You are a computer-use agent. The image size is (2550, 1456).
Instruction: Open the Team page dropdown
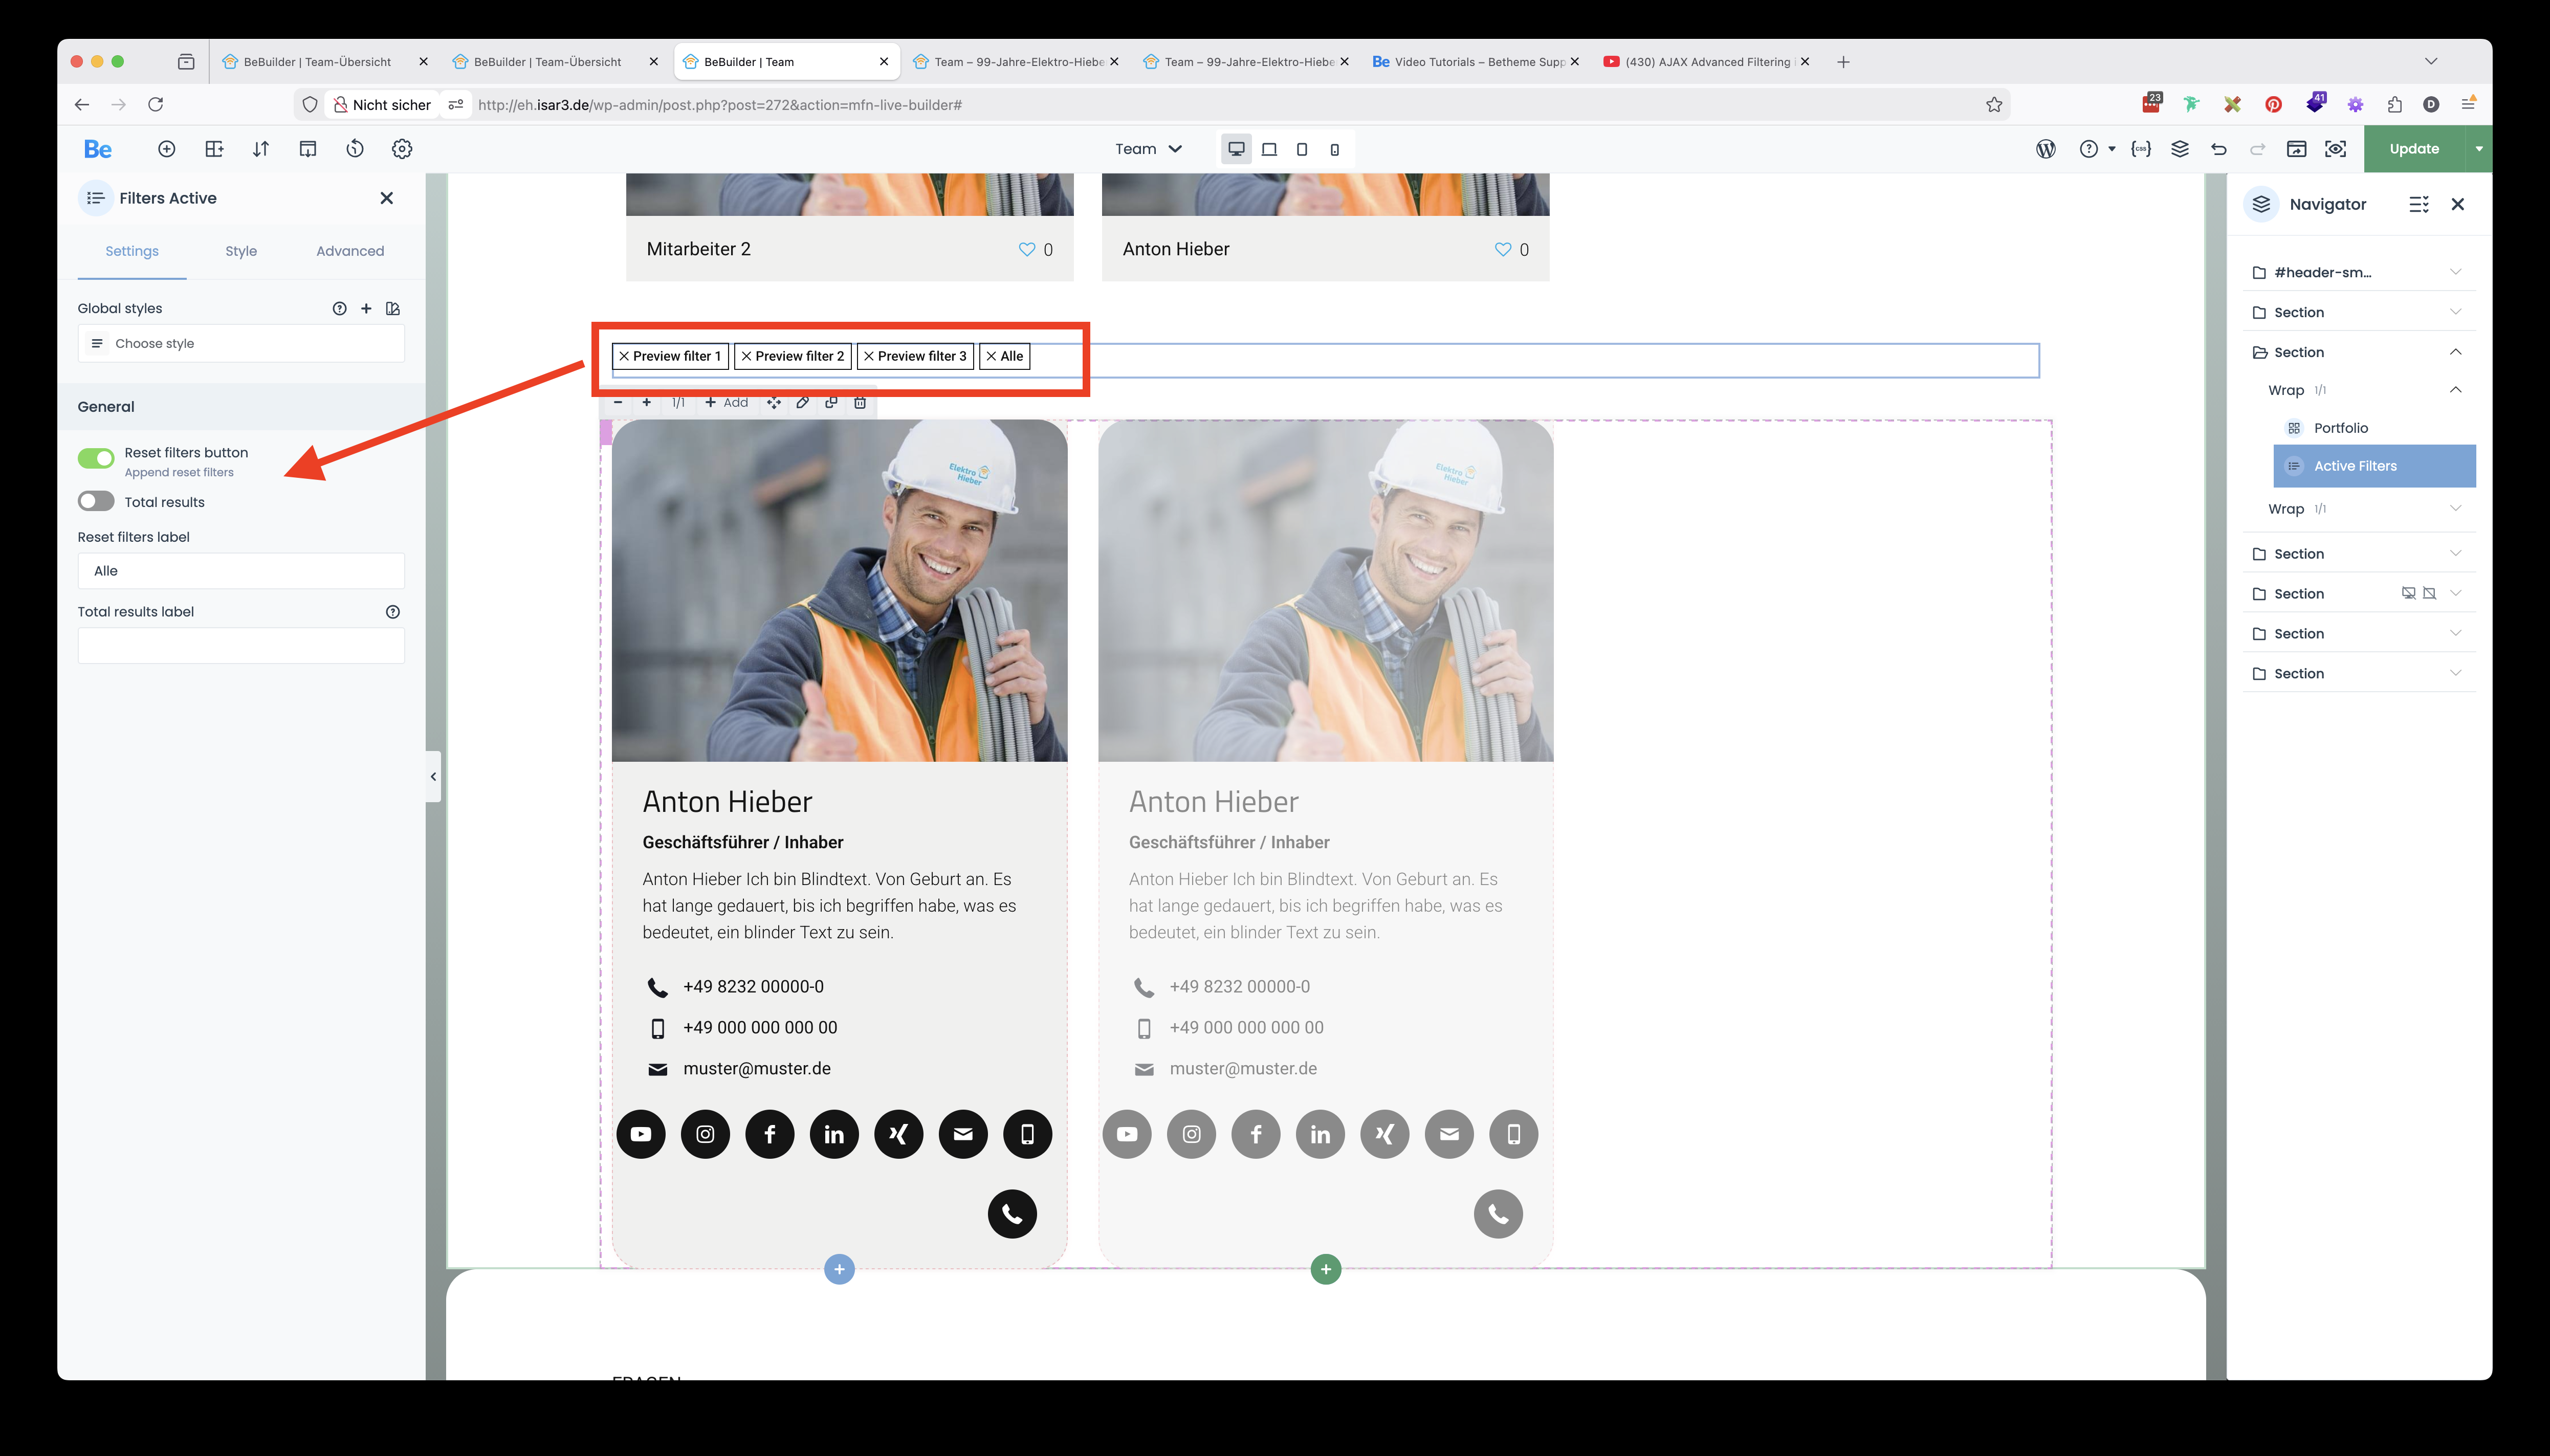(1148, 149)
